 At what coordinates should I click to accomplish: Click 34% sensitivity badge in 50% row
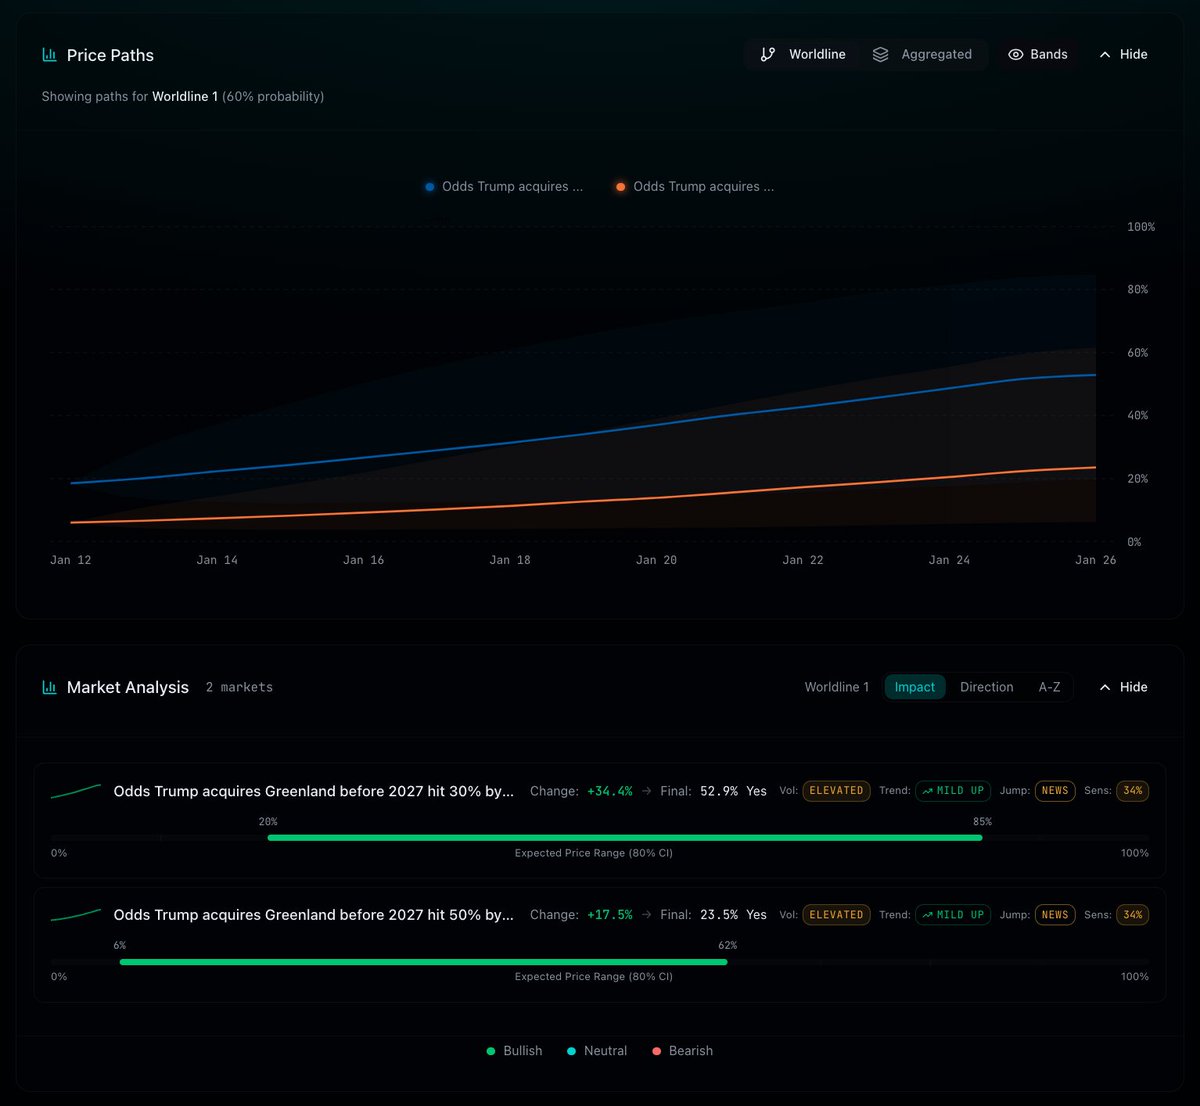(1132, 915)
